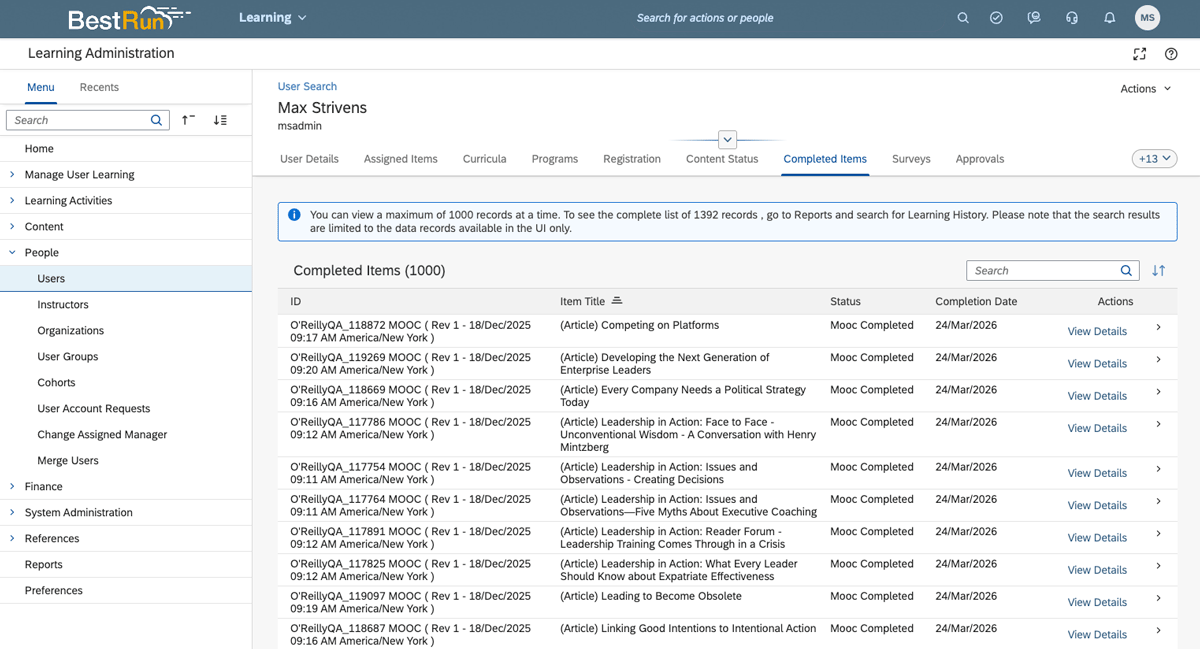Click the headset support icon

[x=1072, y=18]
